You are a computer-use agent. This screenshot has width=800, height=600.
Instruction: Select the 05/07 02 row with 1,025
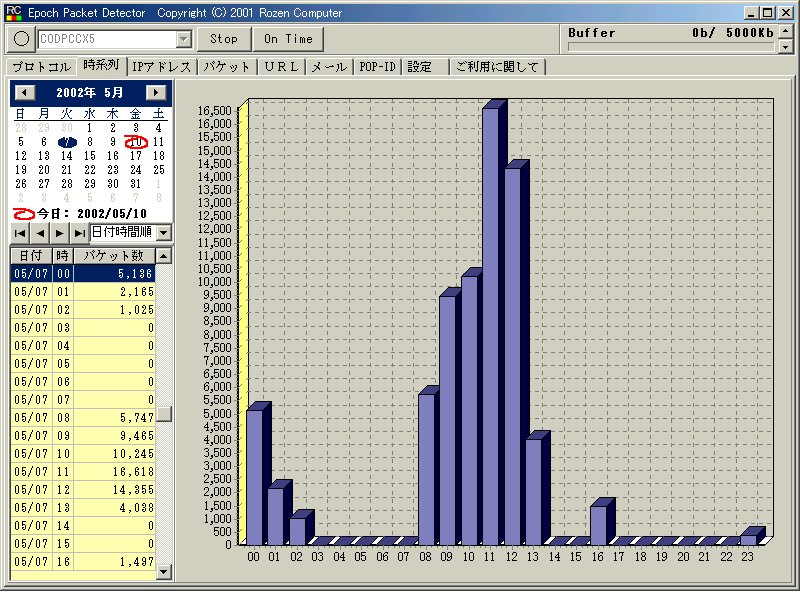[x=83, y=310]
